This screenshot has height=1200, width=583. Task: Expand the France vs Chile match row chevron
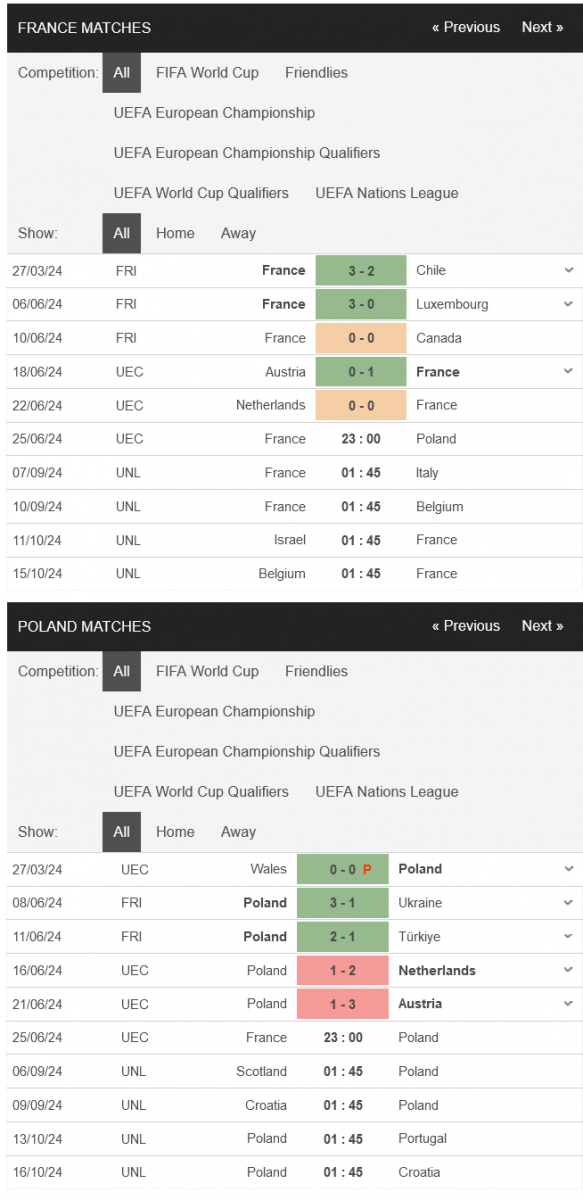pyautogui.click(x=569, y=270)
